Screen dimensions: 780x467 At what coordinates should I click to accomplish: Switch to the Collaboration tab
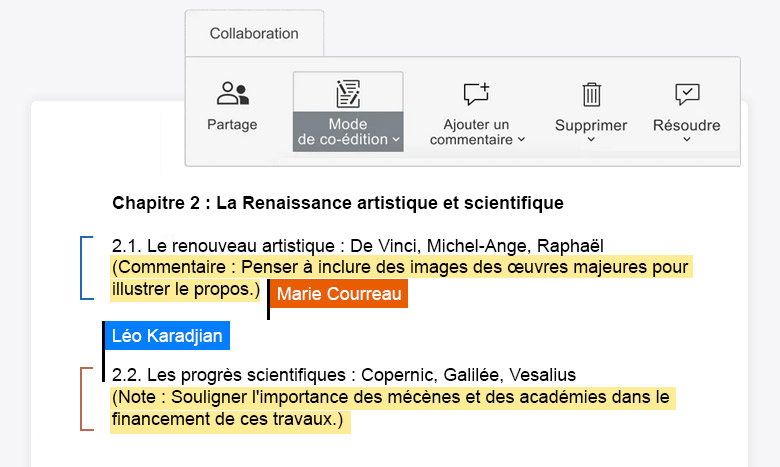click(254, 33)
